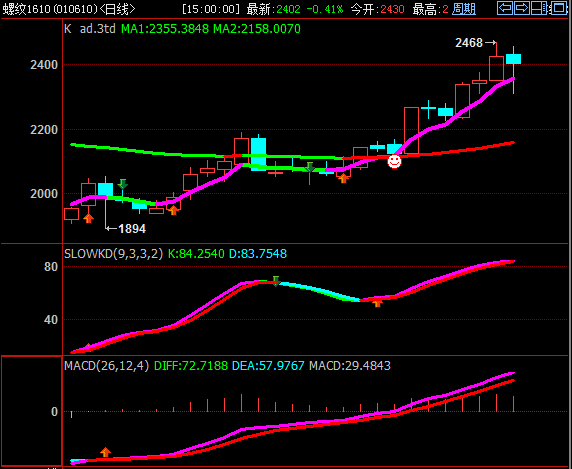Select the cyan candlestick with the 1894 low wick
This screenshot has width=572, height=469.
tap(105, 190)
